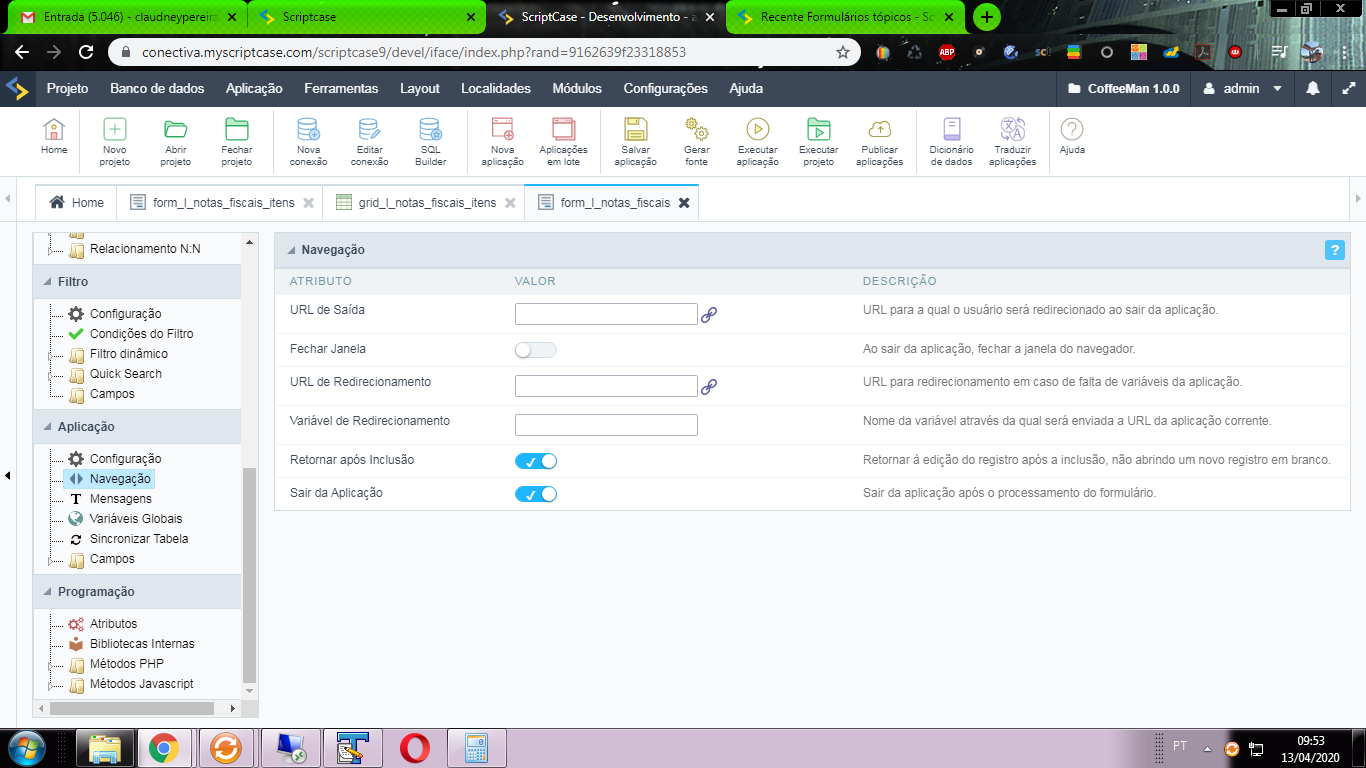Open Sincronizar Tabela in the sidebar
Screen dimensions: 1366x768
tap(139, 539)
